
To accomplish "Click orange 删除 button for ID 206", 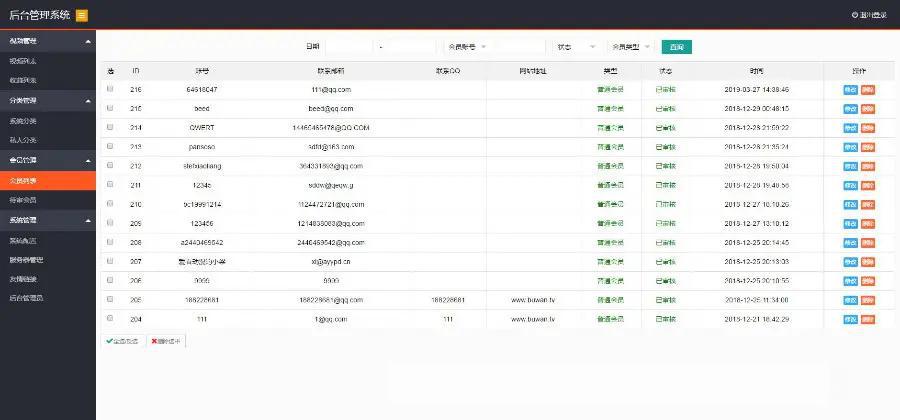I will coord(868,281).
